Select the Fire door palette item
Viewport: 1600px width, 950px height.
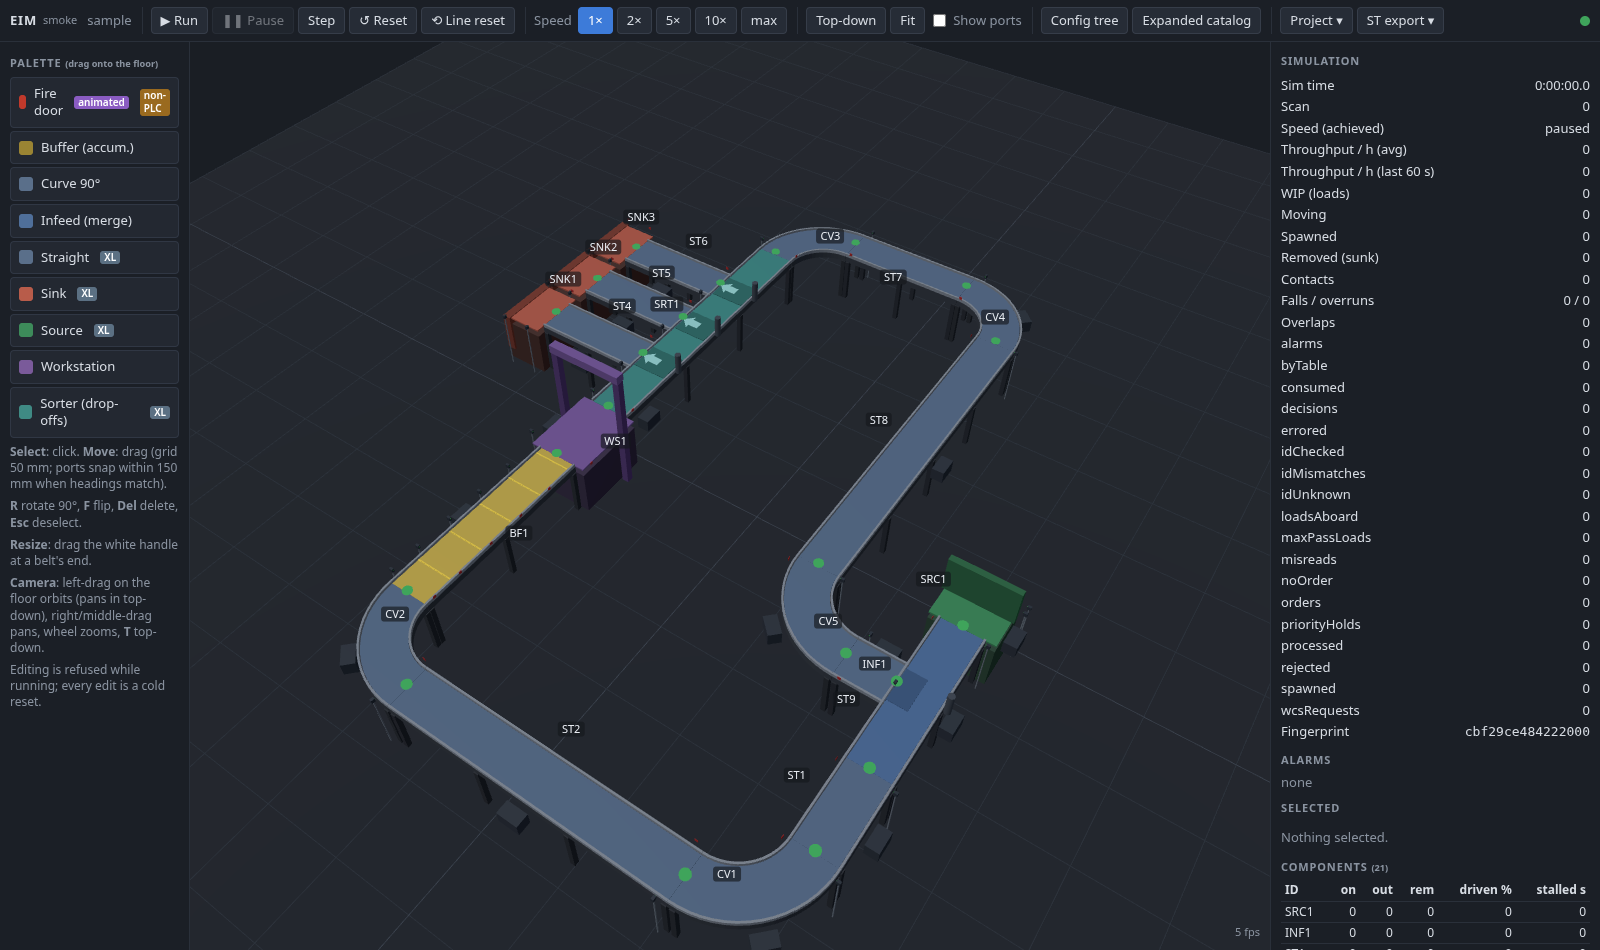click(x=94, y=102)
